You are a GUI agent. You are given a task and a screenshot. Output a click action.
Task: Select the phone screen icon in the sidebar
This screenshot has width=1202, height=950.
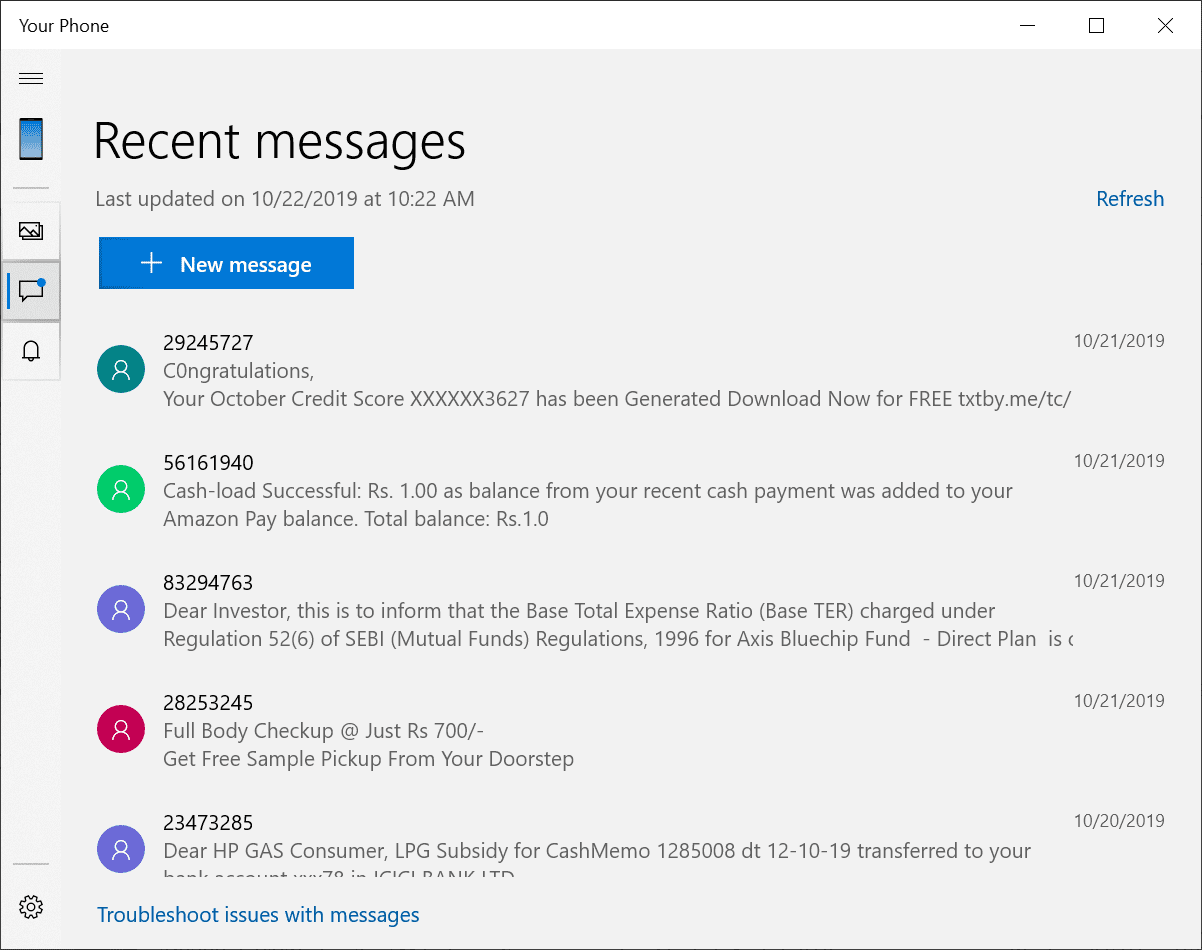(x=31, y=140)
